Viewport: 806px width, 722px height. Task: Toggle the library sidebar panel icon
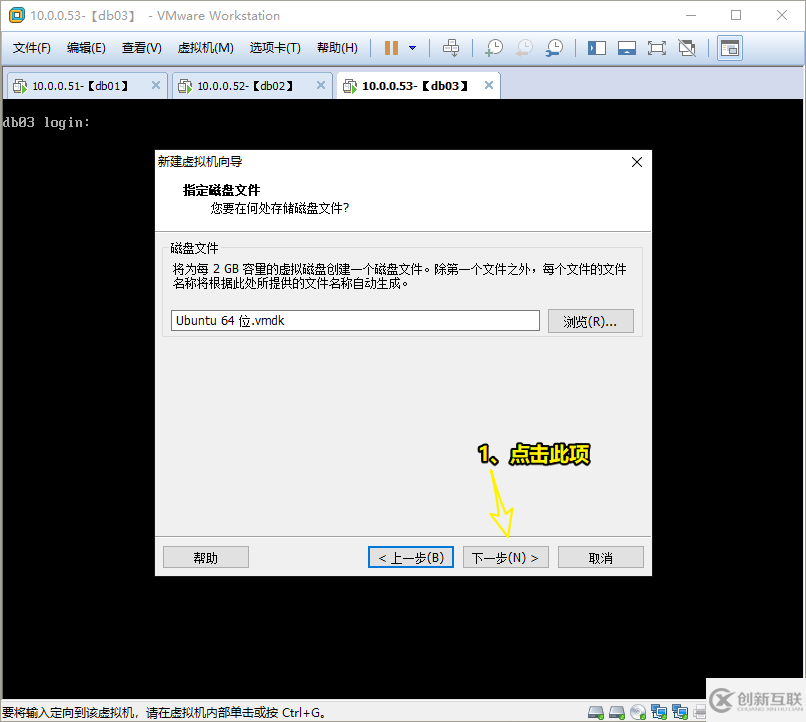(597, 48)
